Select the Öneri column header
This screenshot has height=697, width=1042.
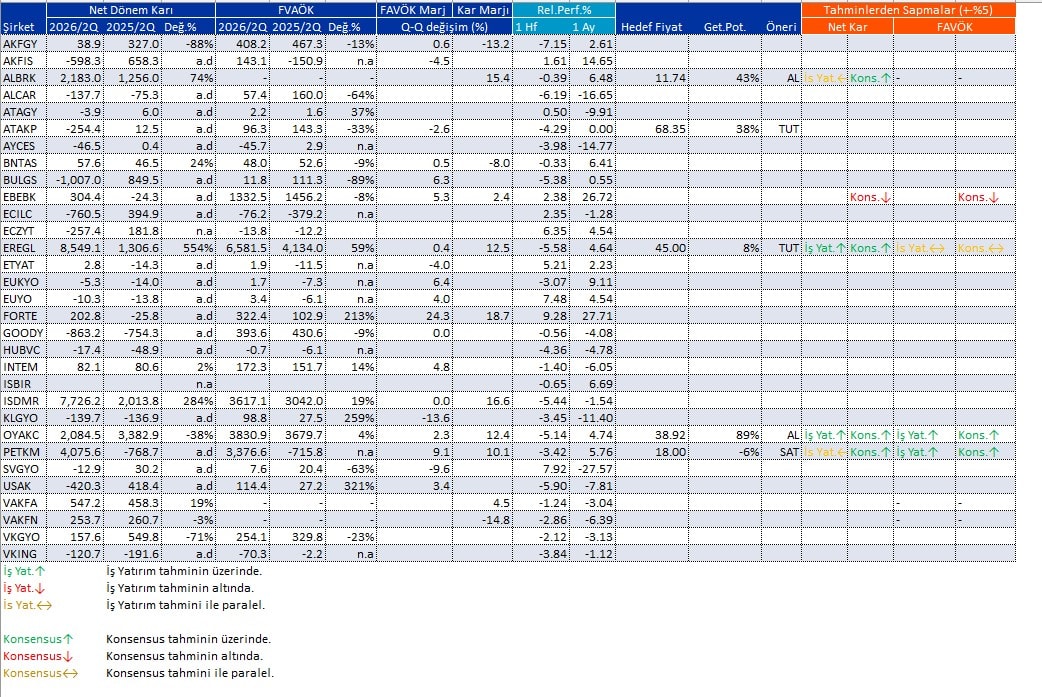click(781, 27)
